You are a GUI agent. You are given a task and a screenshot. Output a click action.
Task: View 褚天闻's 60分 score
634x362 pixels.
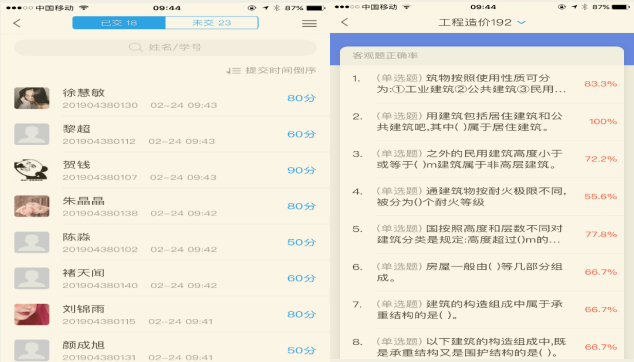click(x=301, y=278)
